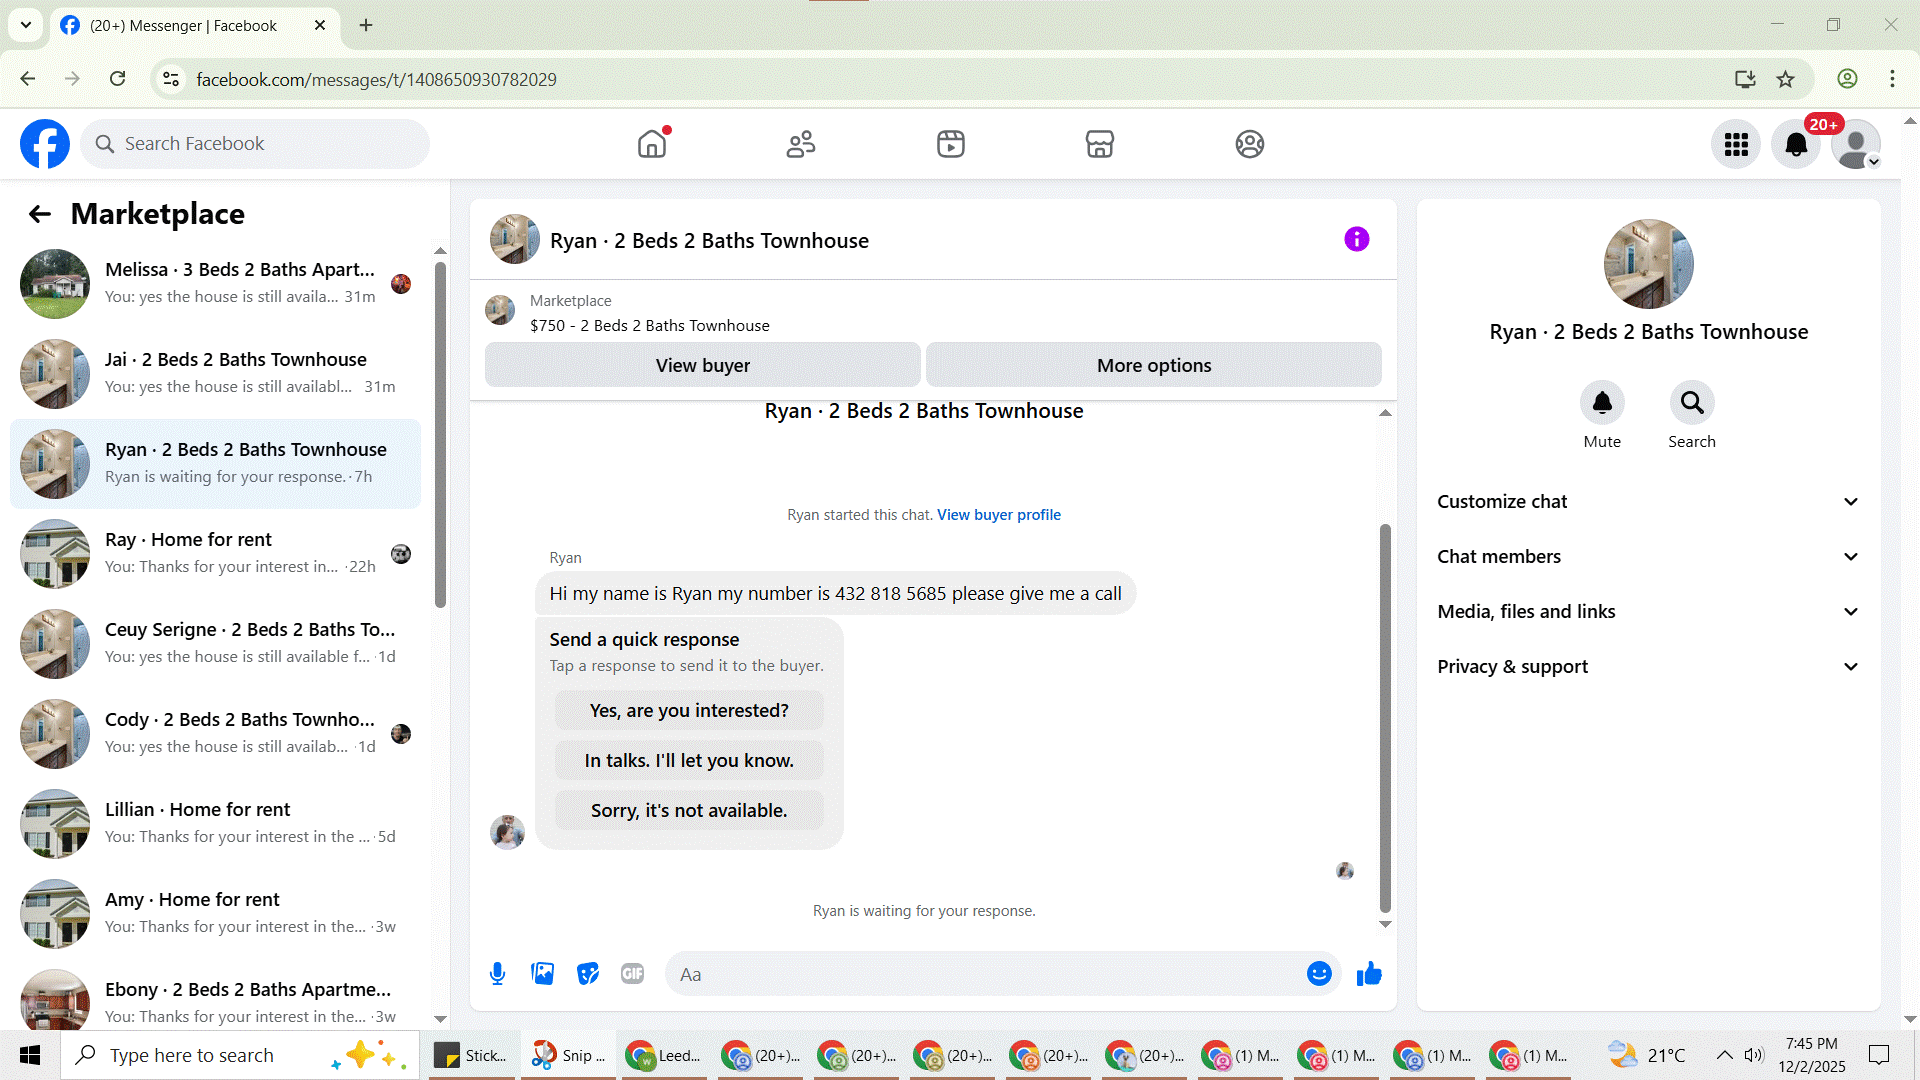
Task: Go to the Friends tab
Action: pyautogui.click(x=801, y=145)
